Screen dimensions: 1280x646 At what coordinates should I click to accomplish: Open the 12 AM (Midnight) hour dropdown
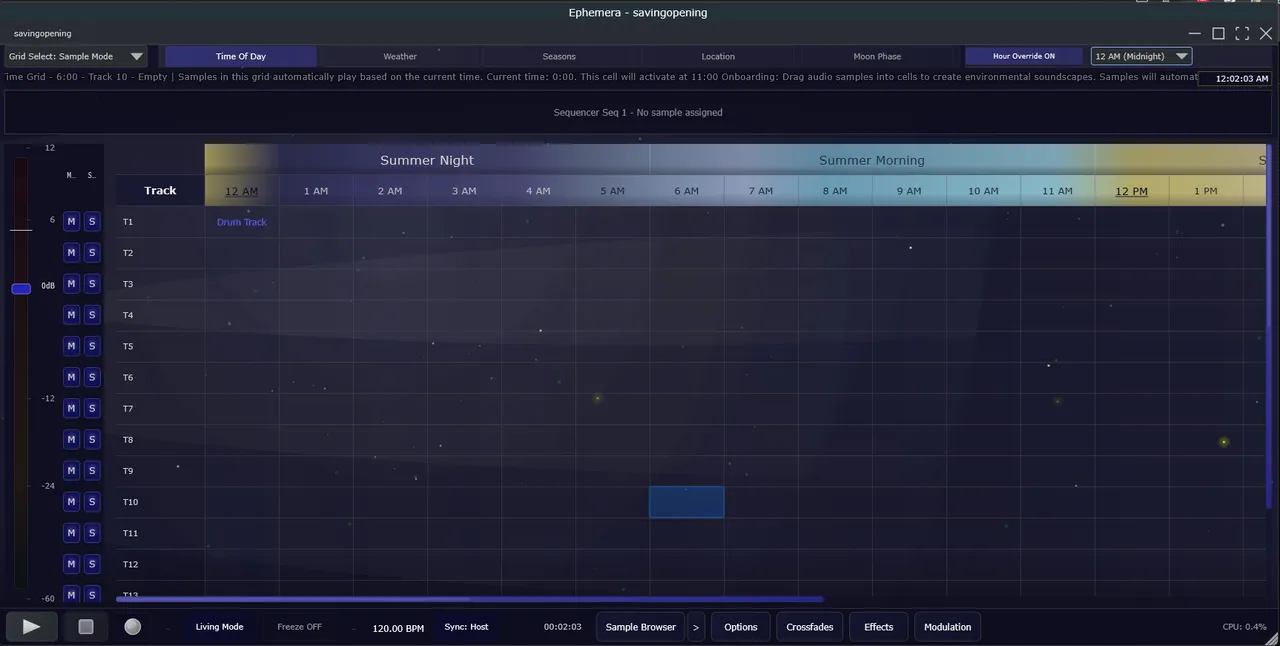tap(1140, 56)
